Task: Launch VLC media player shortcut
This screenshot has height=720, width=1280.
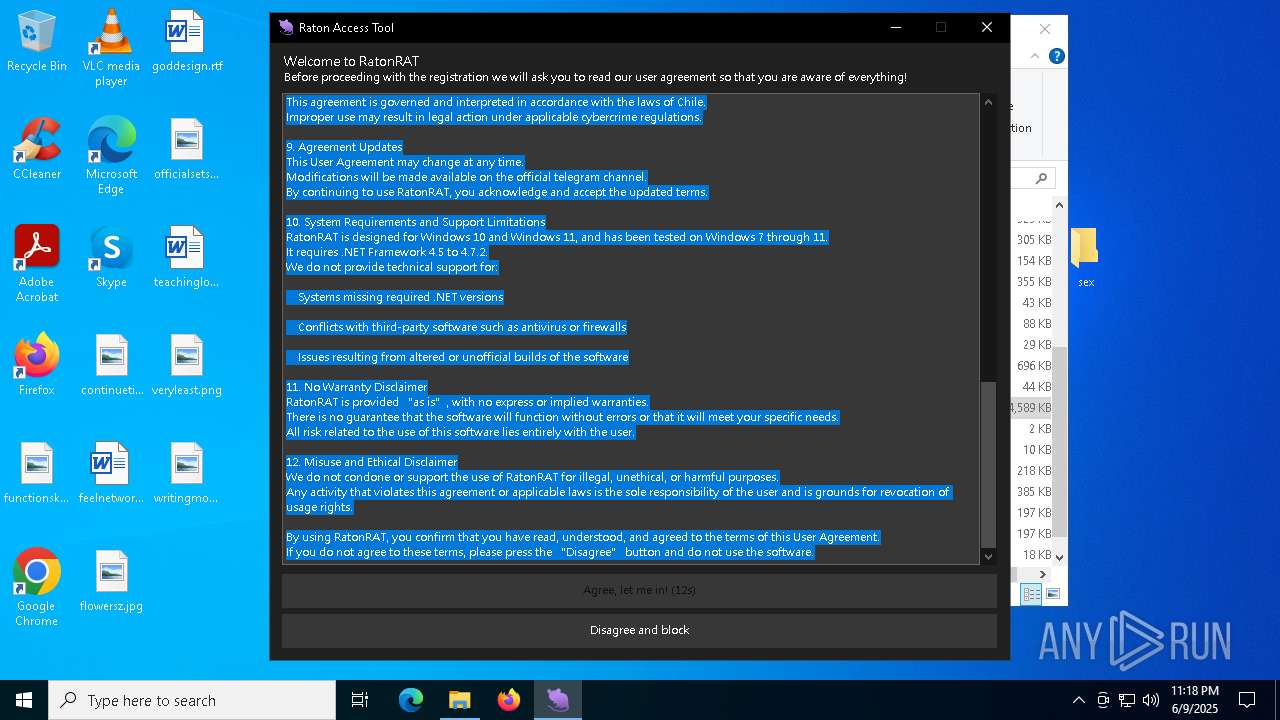Action: [x=111, y=48]
